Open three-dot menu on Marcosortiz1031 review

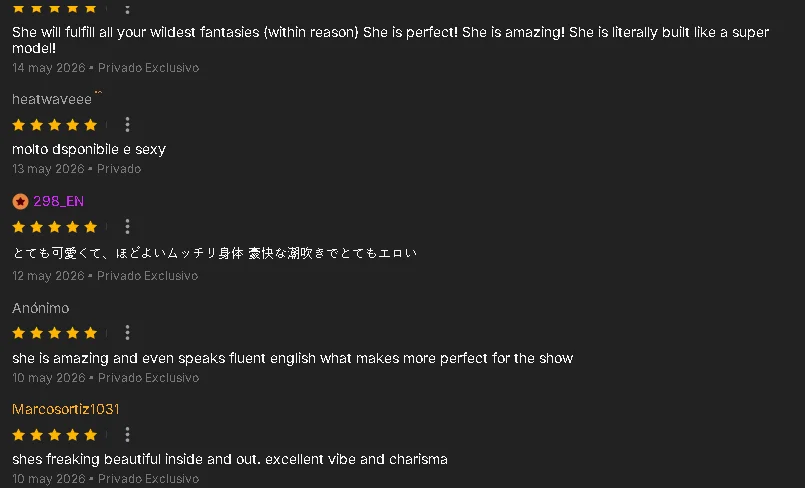click(127, 435)
